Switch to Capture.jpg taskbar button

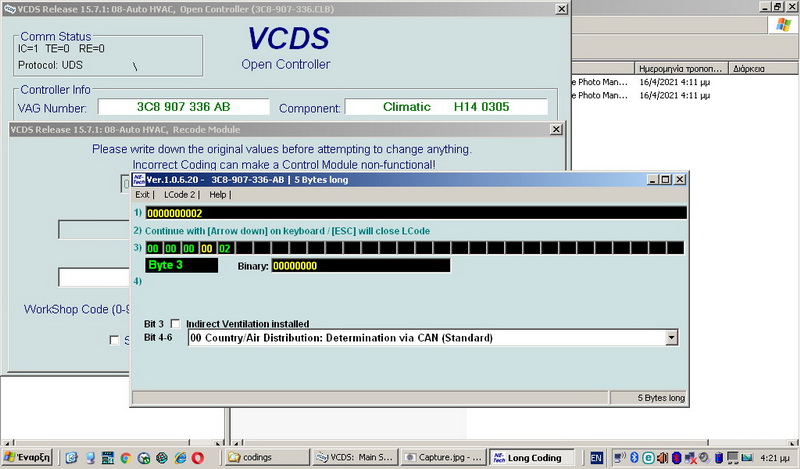pos(443,457)
